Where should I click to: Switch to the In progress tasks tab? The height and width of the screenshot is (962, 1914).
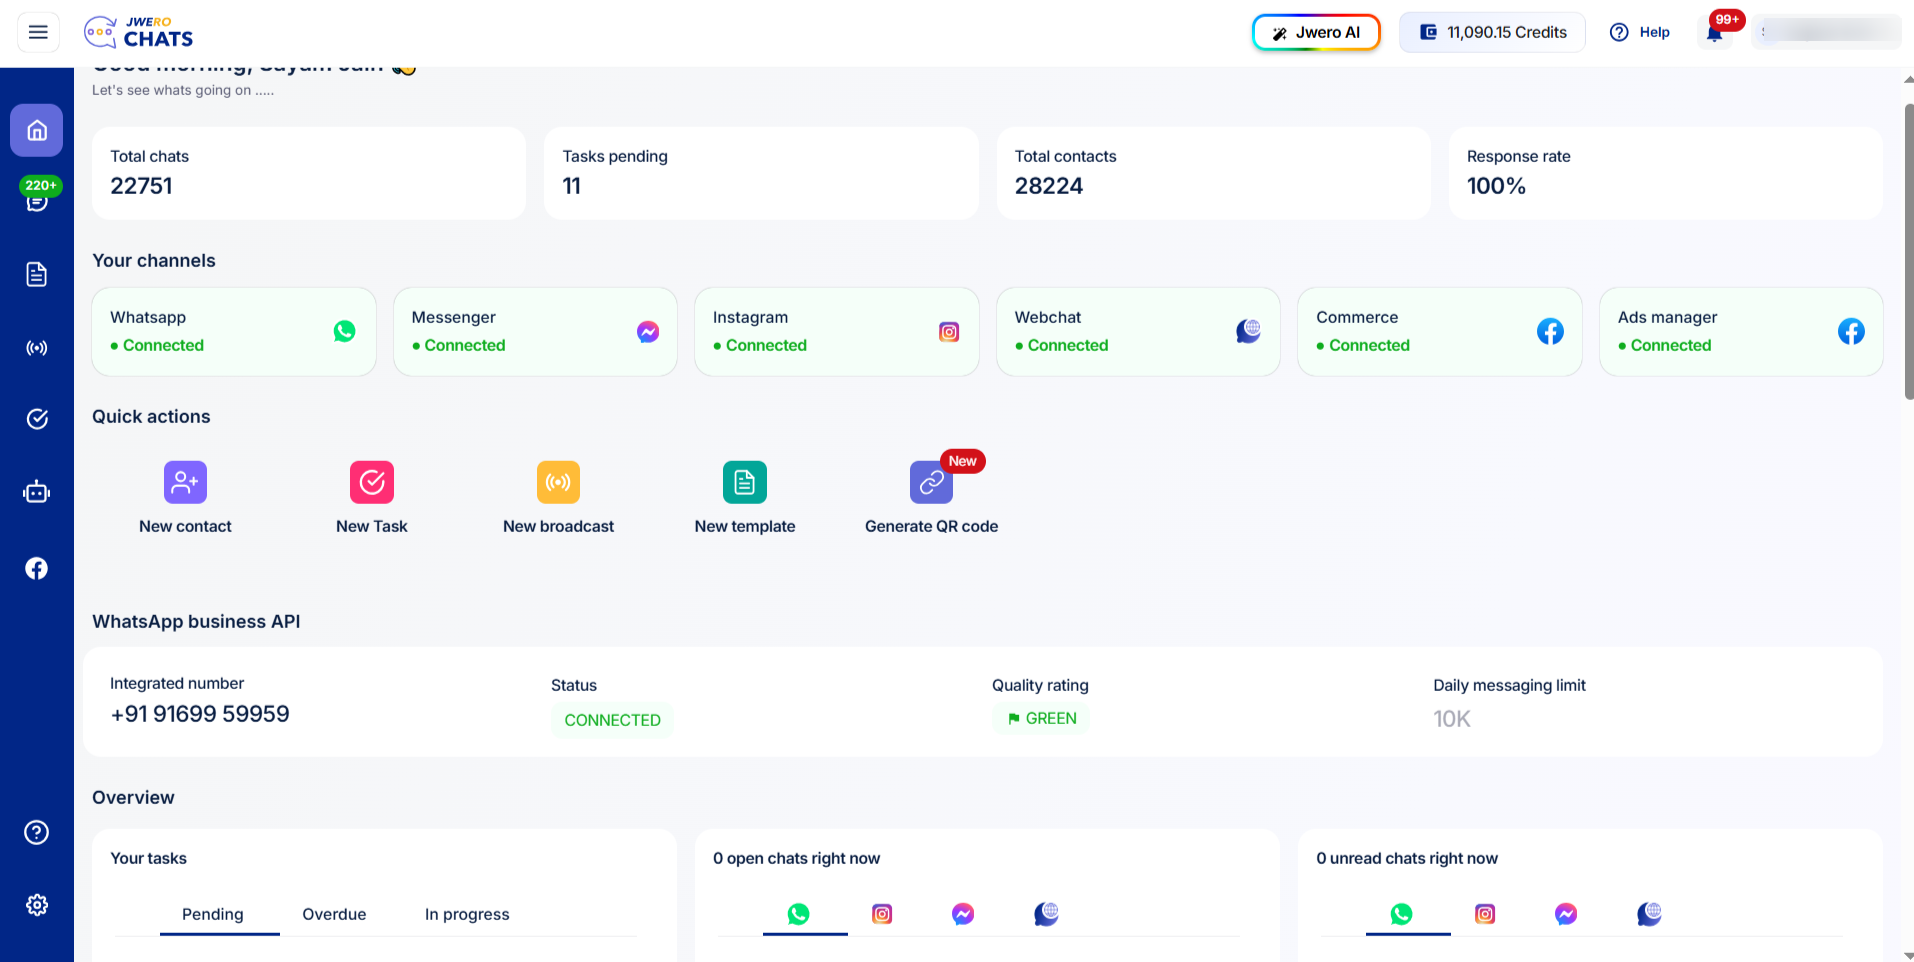tap(467, 914)
